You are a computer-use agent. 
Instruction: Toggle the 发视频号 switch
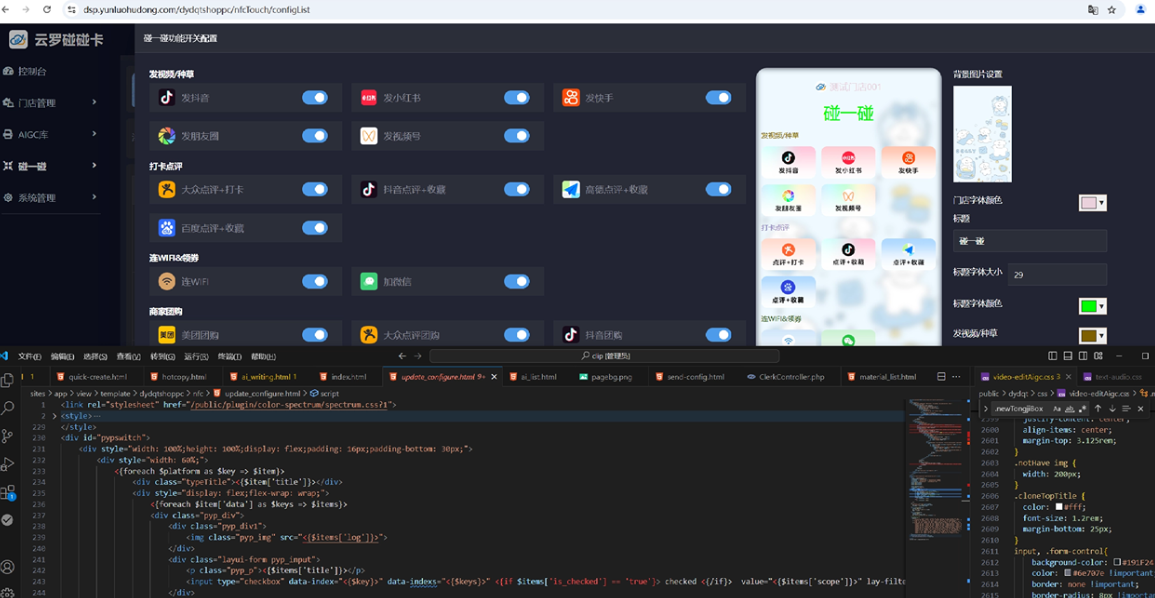click(x=516, y=136)
